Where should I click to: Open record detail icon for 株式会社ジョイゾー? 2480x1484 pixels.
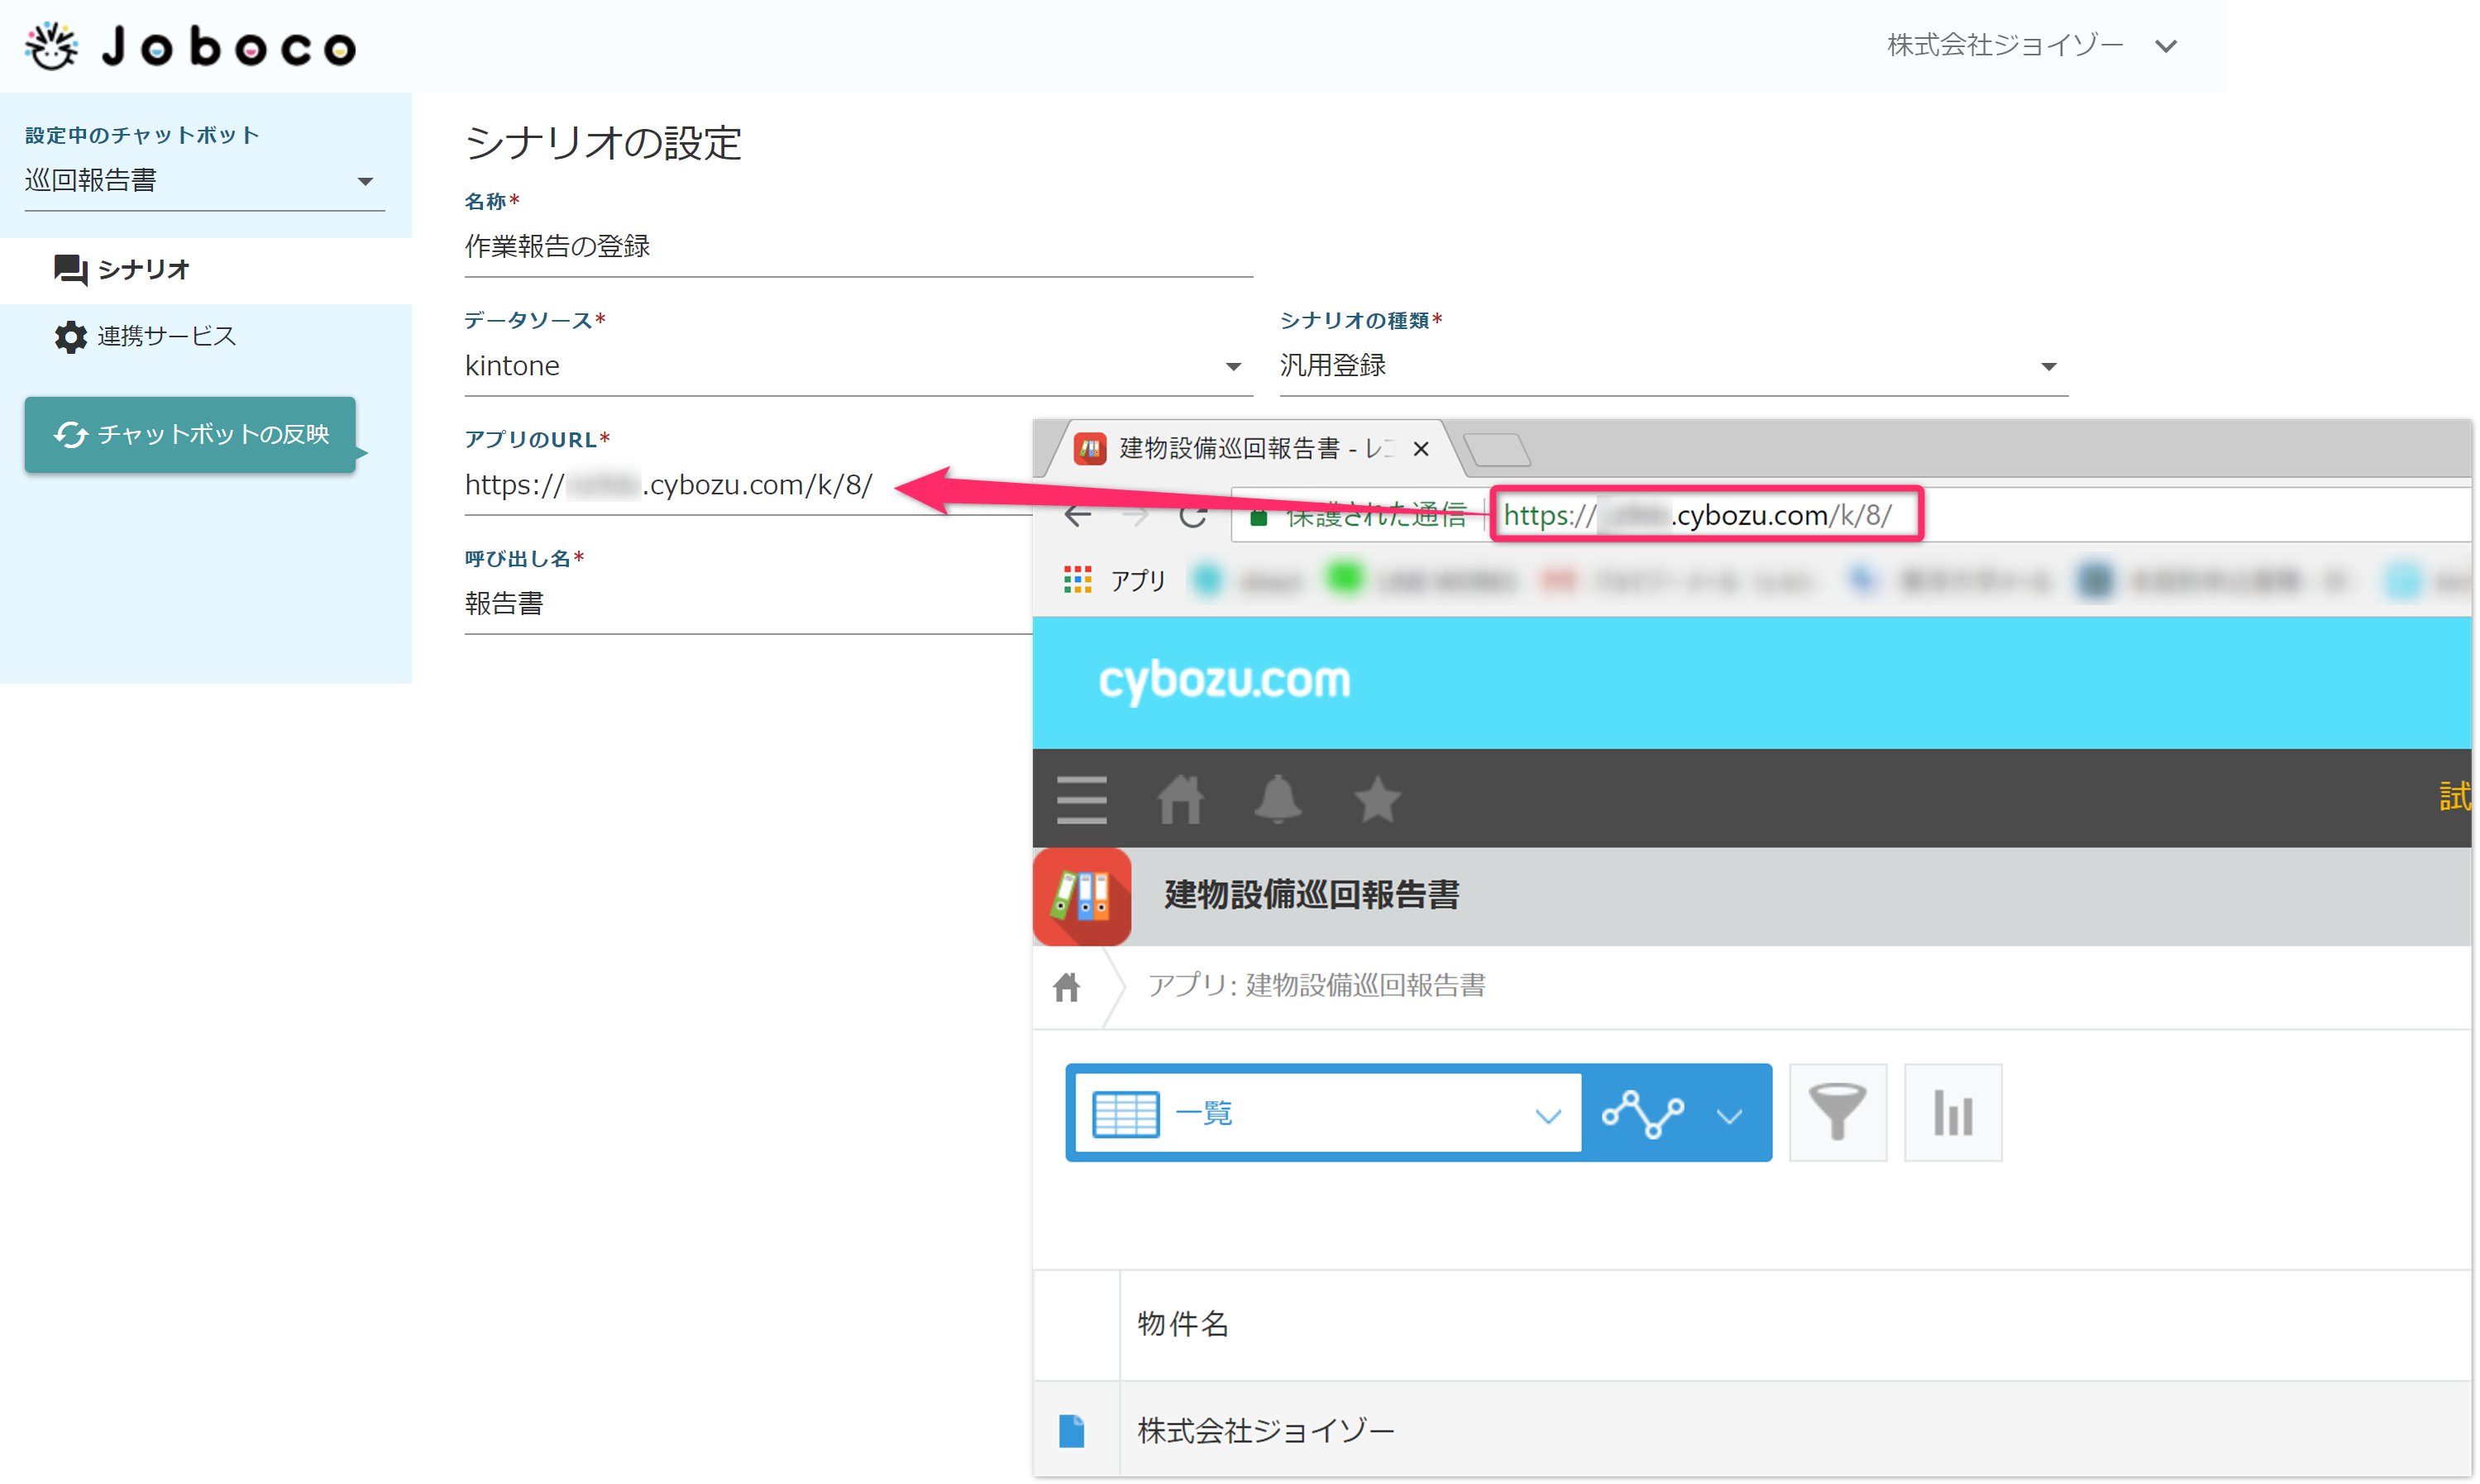[x=1071, y=1432]
